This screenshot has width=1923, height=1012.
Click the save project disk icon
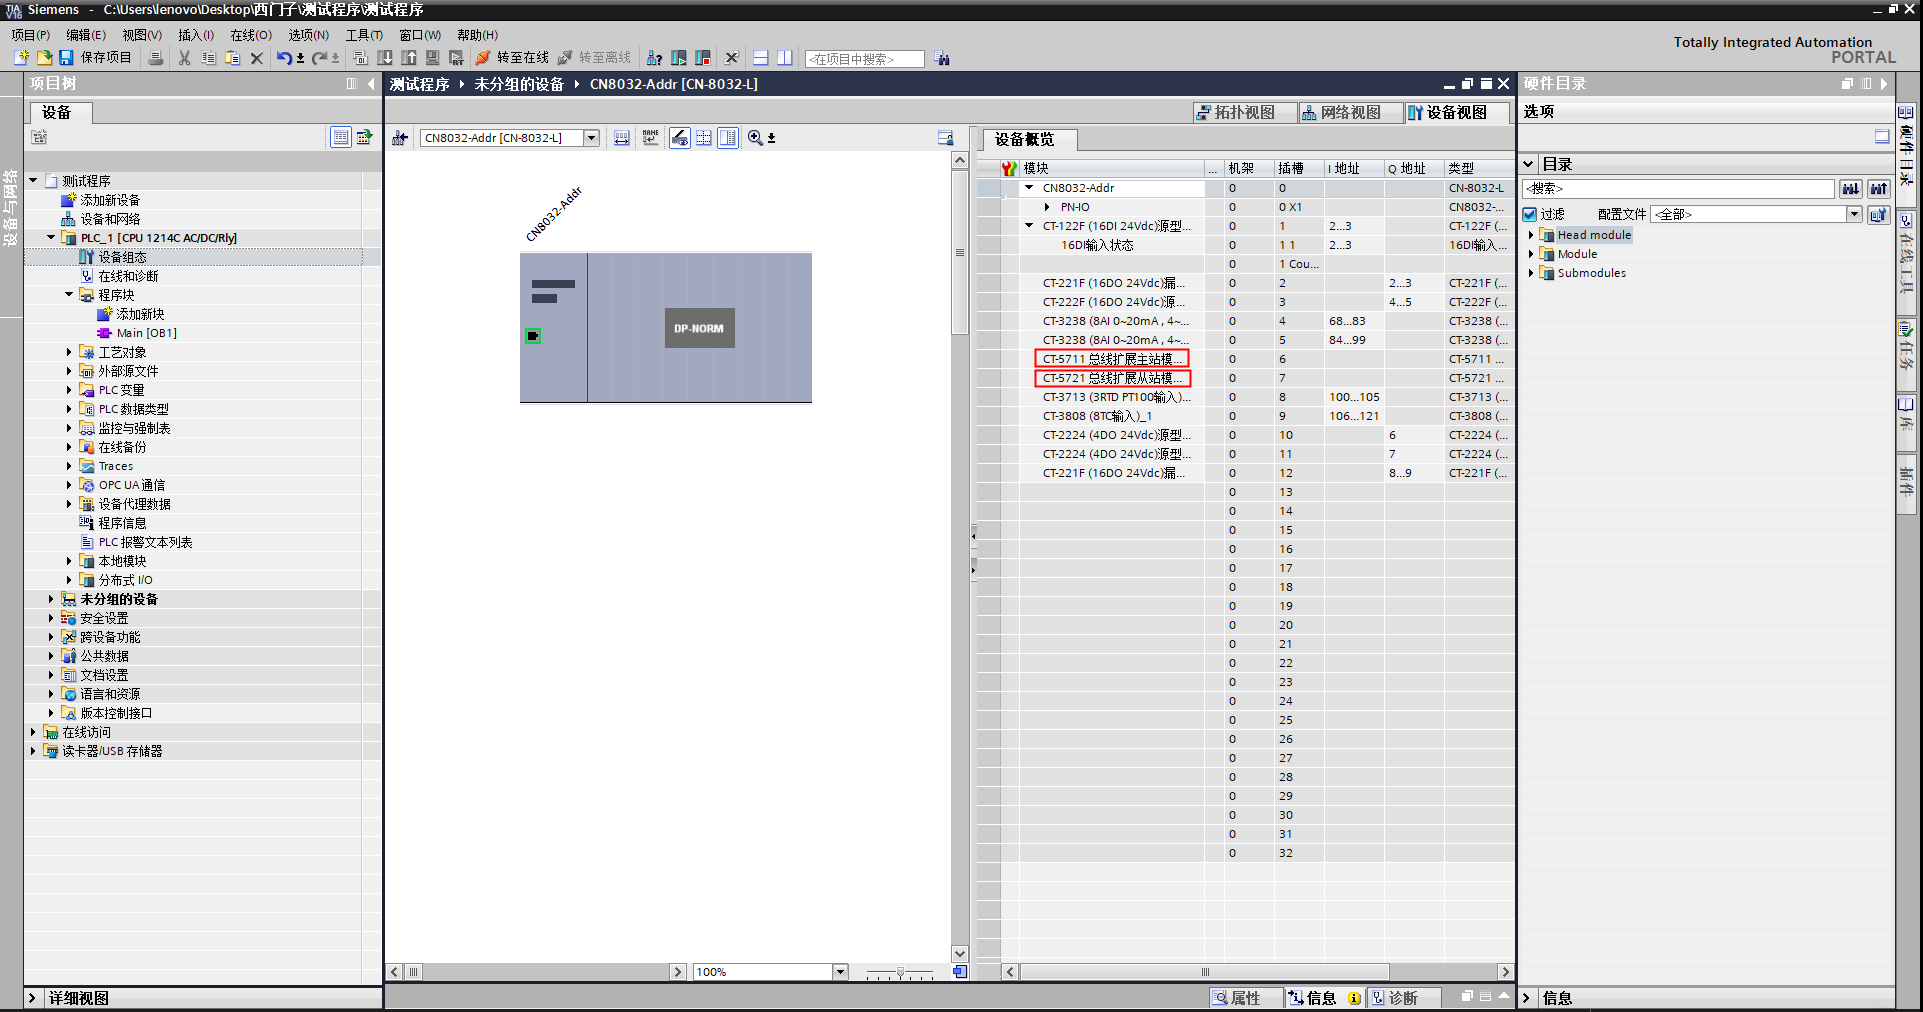[x=66, y=58]
